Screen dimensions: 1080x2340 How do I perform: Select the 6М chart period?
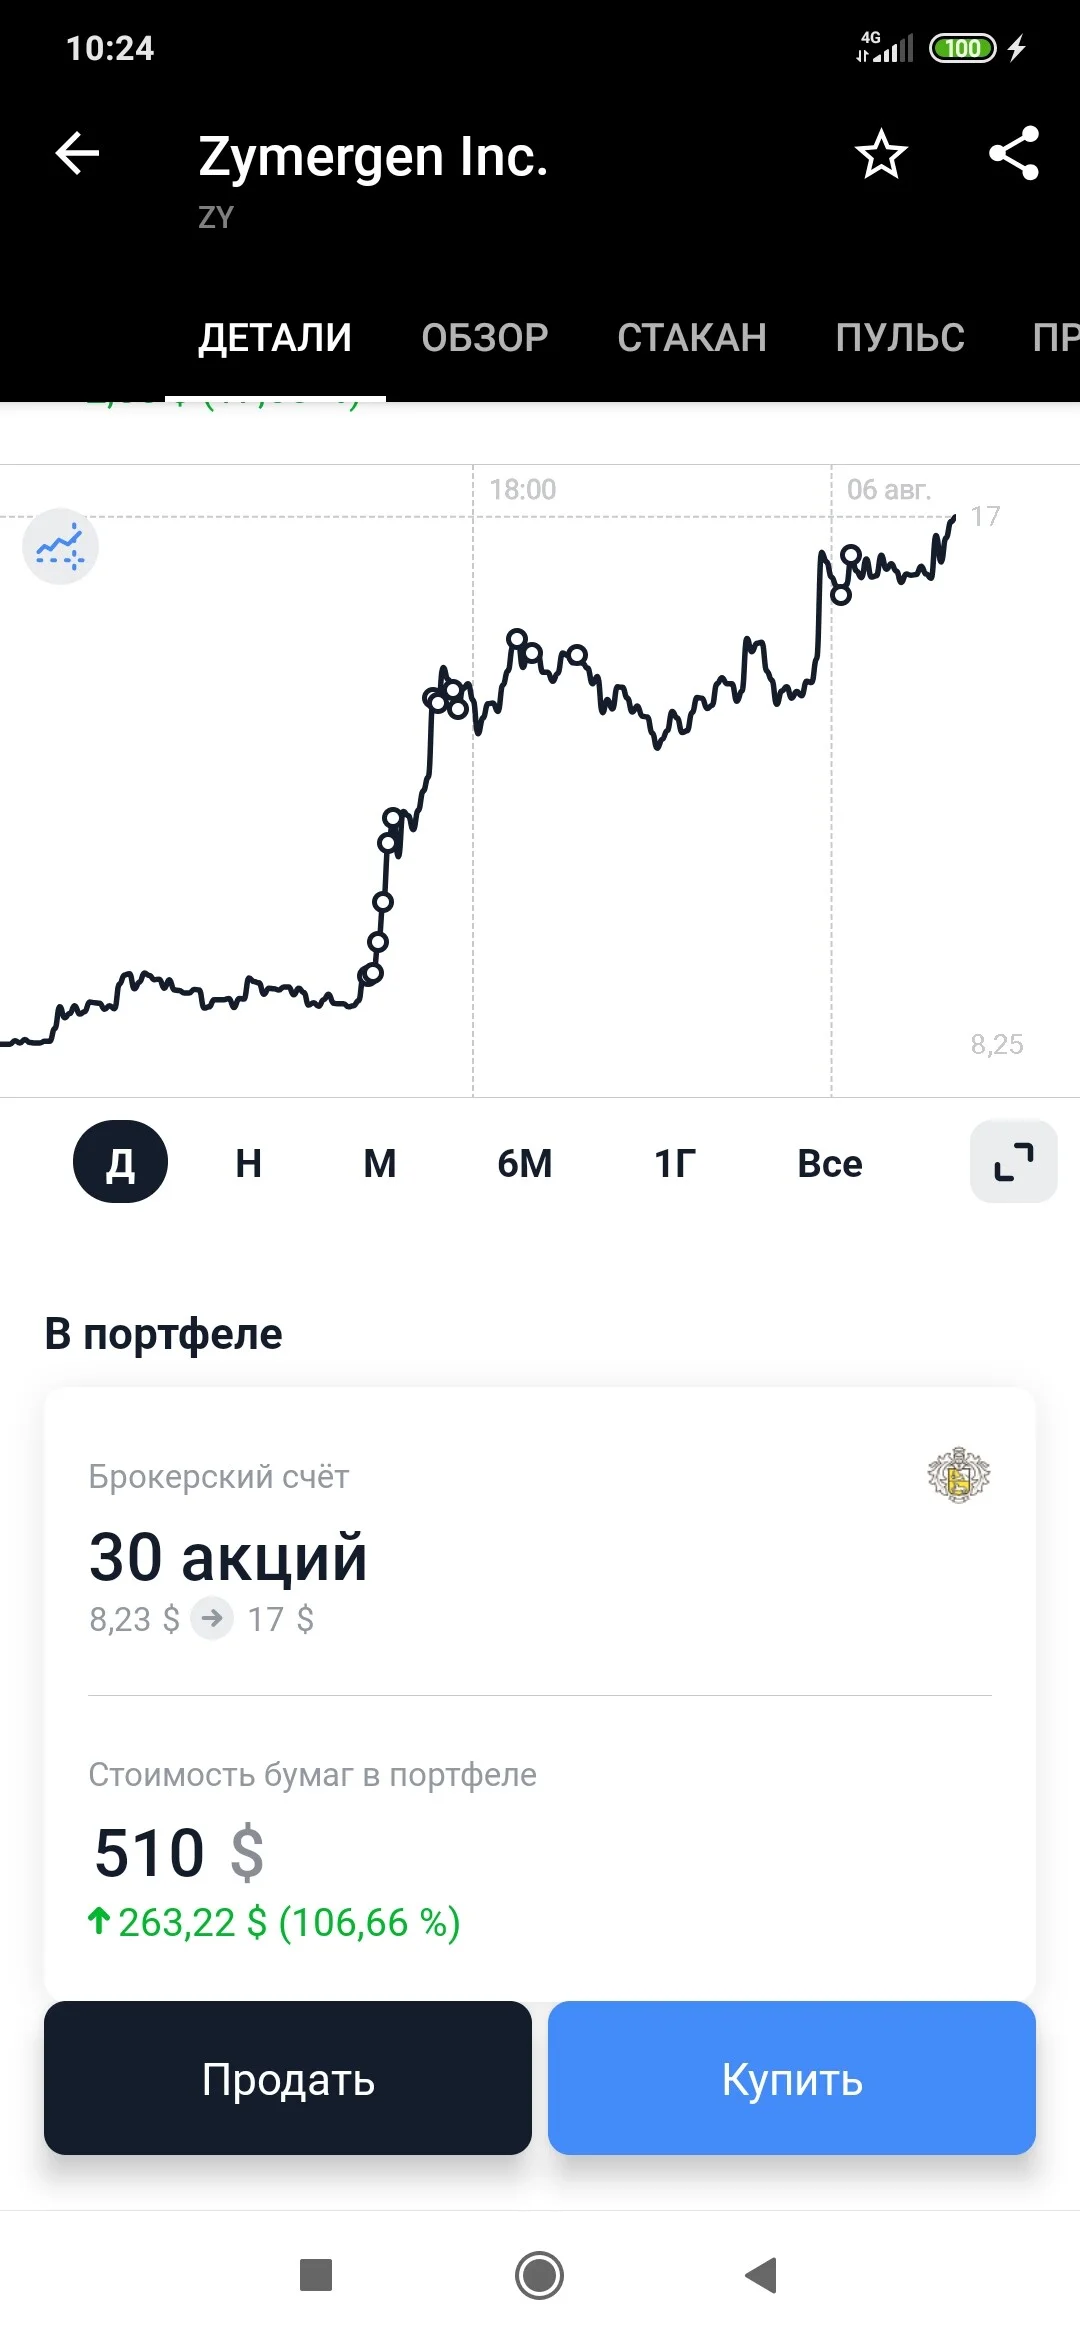[525, 1163]
